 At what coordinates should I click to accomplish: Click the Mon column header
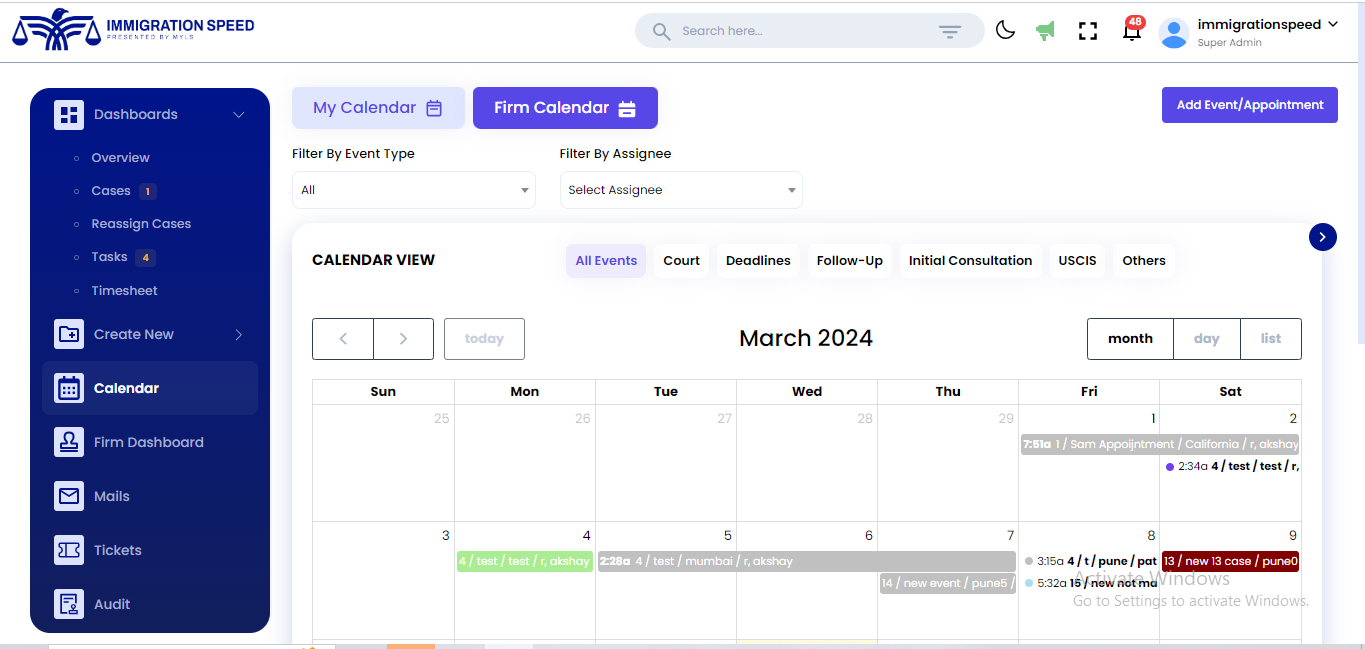tap(525, 392)
